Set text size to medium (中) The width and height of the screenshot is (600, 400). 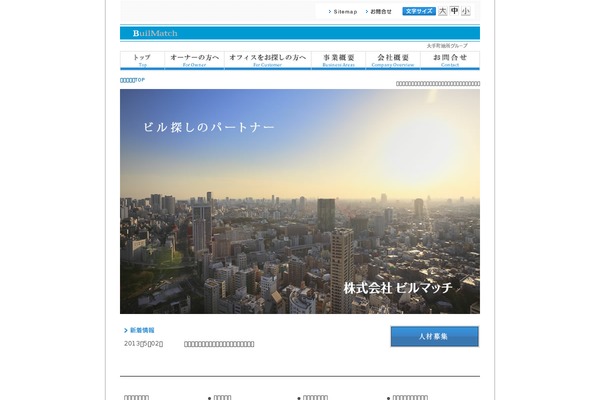tap(454, 11)
